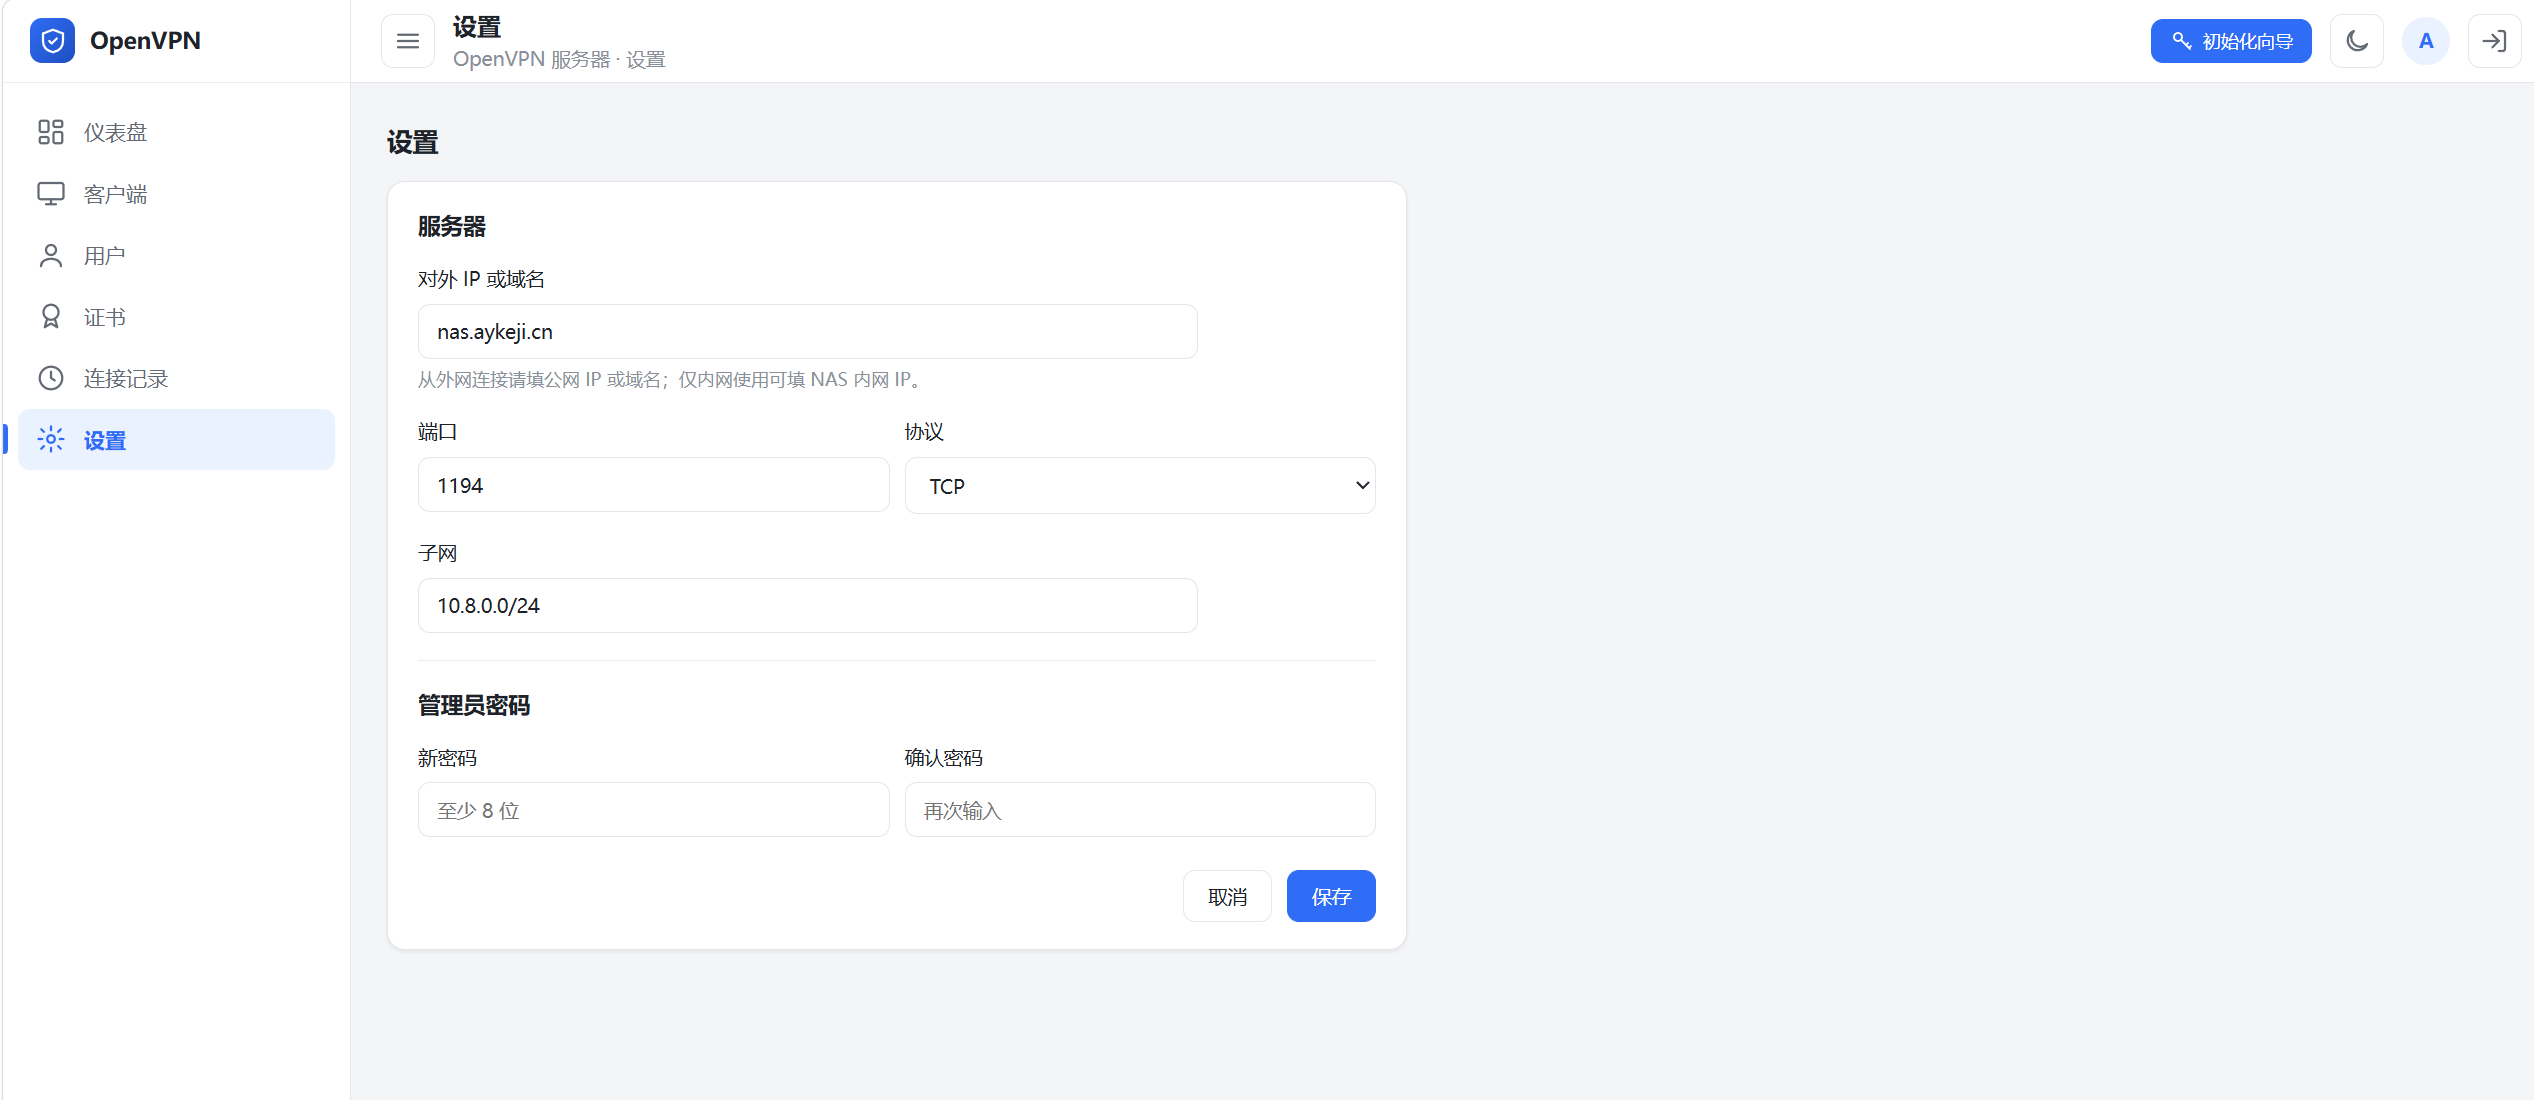This screenshot has height=1100, width=2534.
Task: Select the 设置 sidebar menu item
Action: coord(177,440)
